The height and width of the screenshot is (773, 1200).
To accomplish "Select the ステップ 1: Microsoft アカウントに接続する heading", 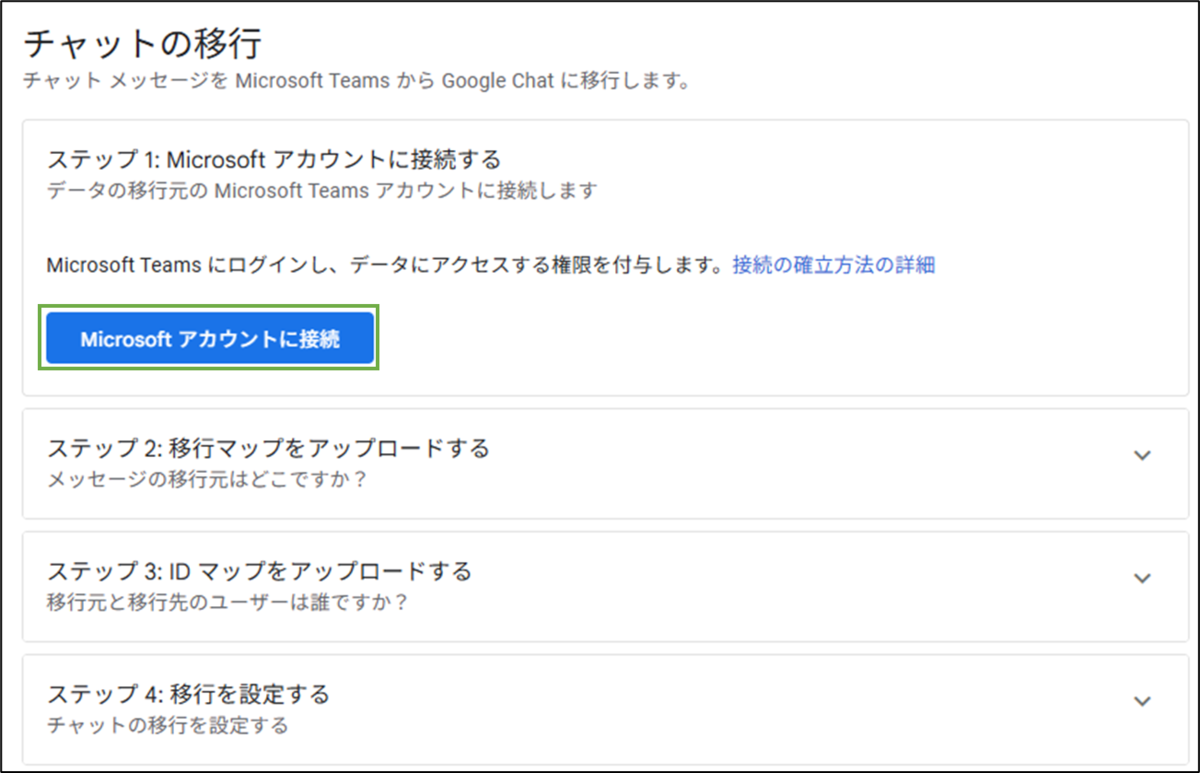I will coord(273,159).
